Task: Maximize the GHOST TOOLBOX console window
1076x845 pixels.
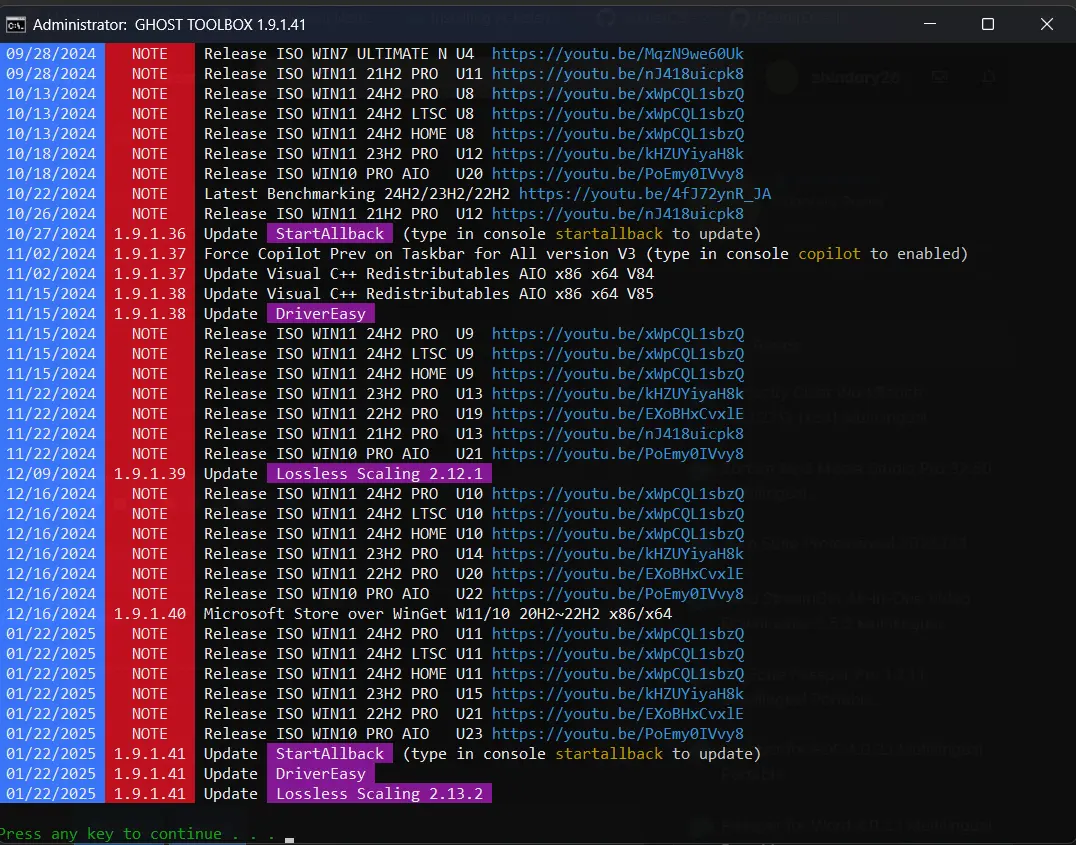Action: (987, 24)
